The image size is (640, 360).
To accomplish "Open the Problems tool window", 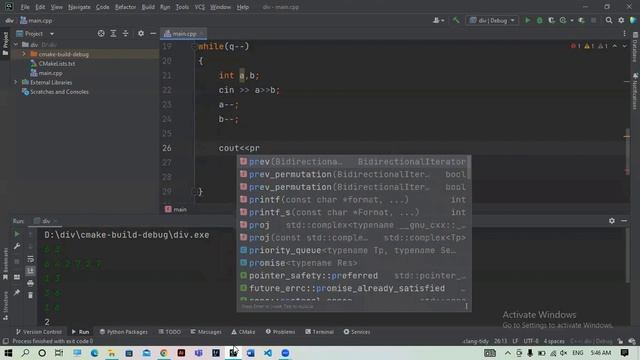I will tap(280, 332).
